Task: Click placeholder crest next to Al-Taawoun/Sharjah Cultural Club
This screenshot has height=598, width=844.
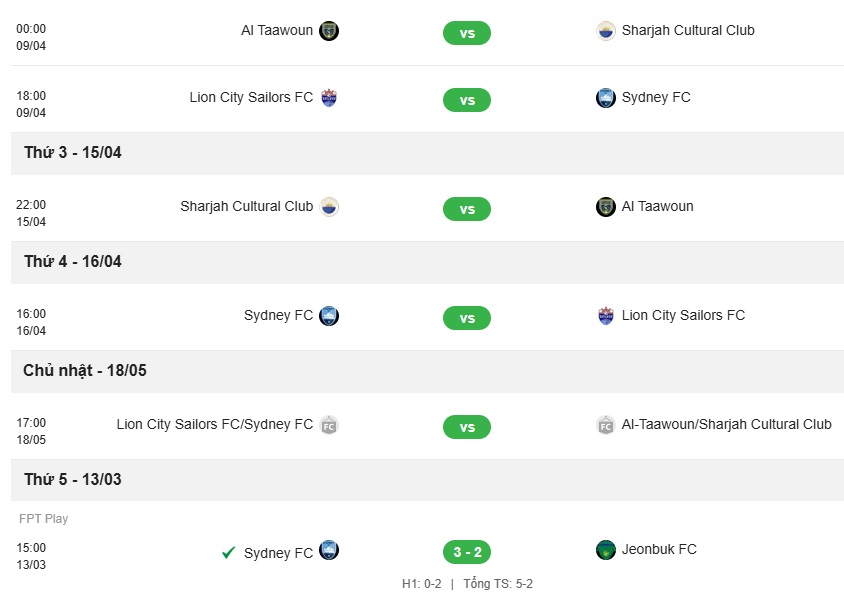Action: click(x=606, y=425)
